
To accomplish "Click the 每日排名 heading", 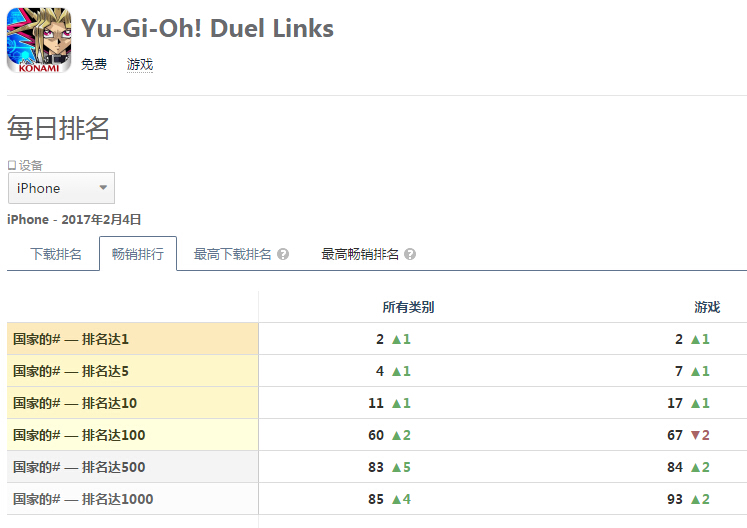I will tap(58, 128).
